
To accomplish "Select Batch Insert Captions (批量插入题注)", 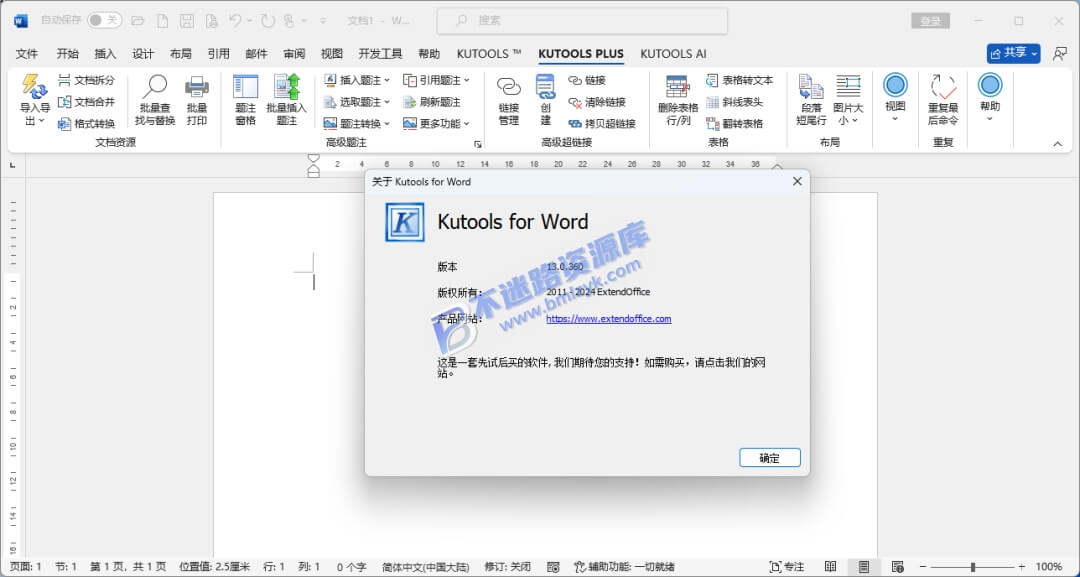I will coord(287,100).
